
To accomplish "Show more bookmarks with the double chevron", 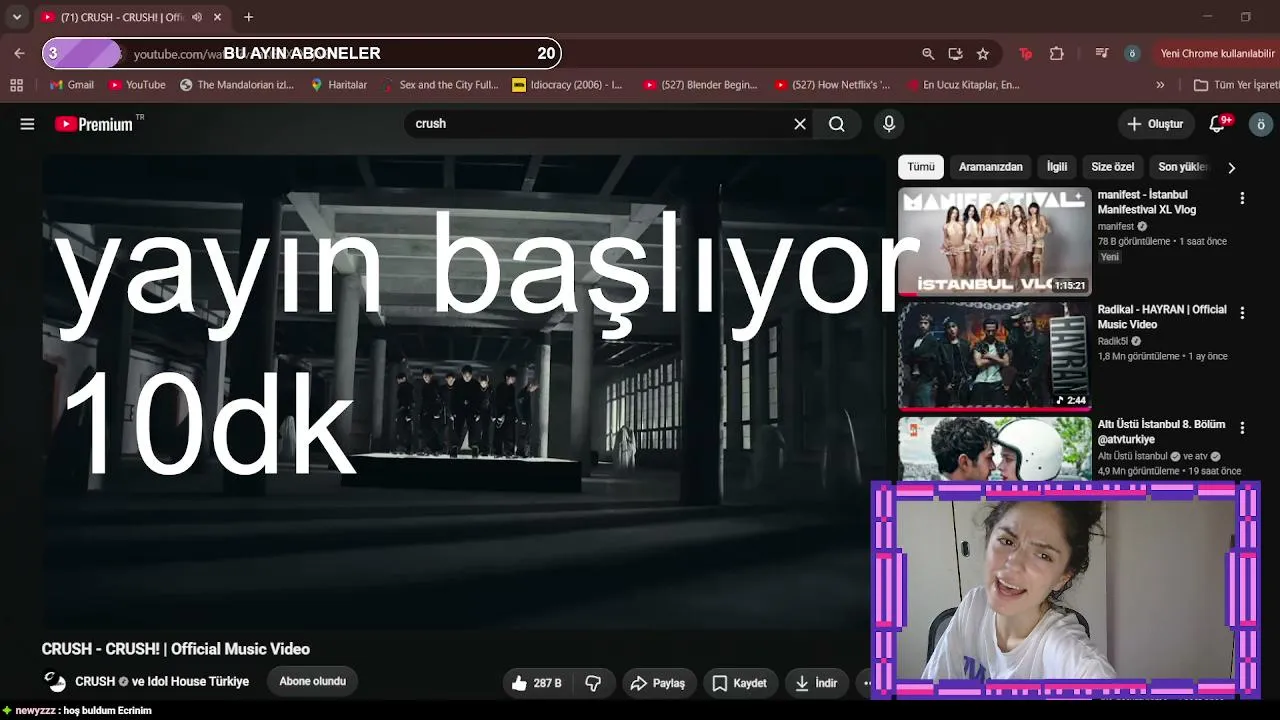I will 1160,85.
